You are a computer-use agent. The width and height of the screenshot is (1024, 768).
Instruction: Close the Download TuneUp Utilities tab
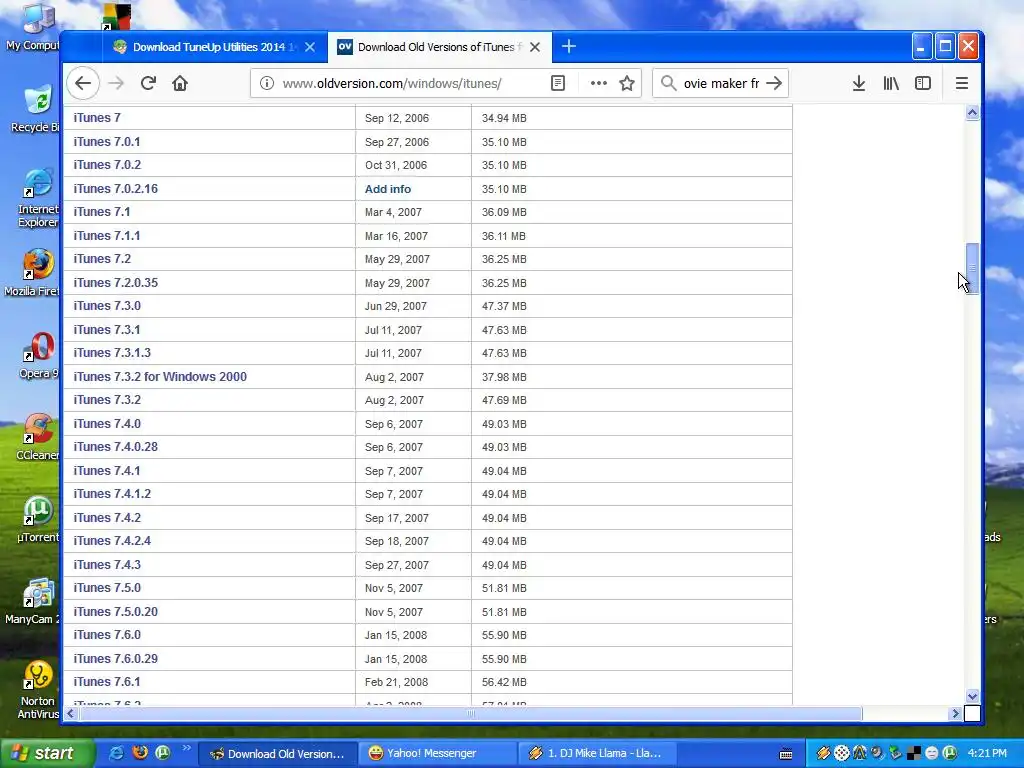(x=310, y=47)
